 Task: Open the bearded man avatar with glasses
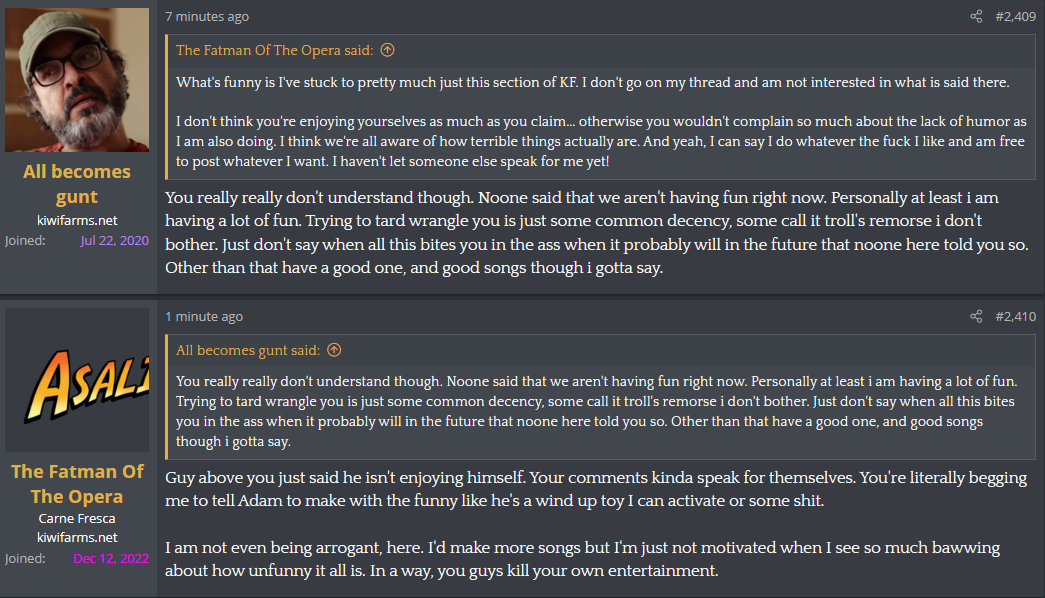tap(77, 80)
